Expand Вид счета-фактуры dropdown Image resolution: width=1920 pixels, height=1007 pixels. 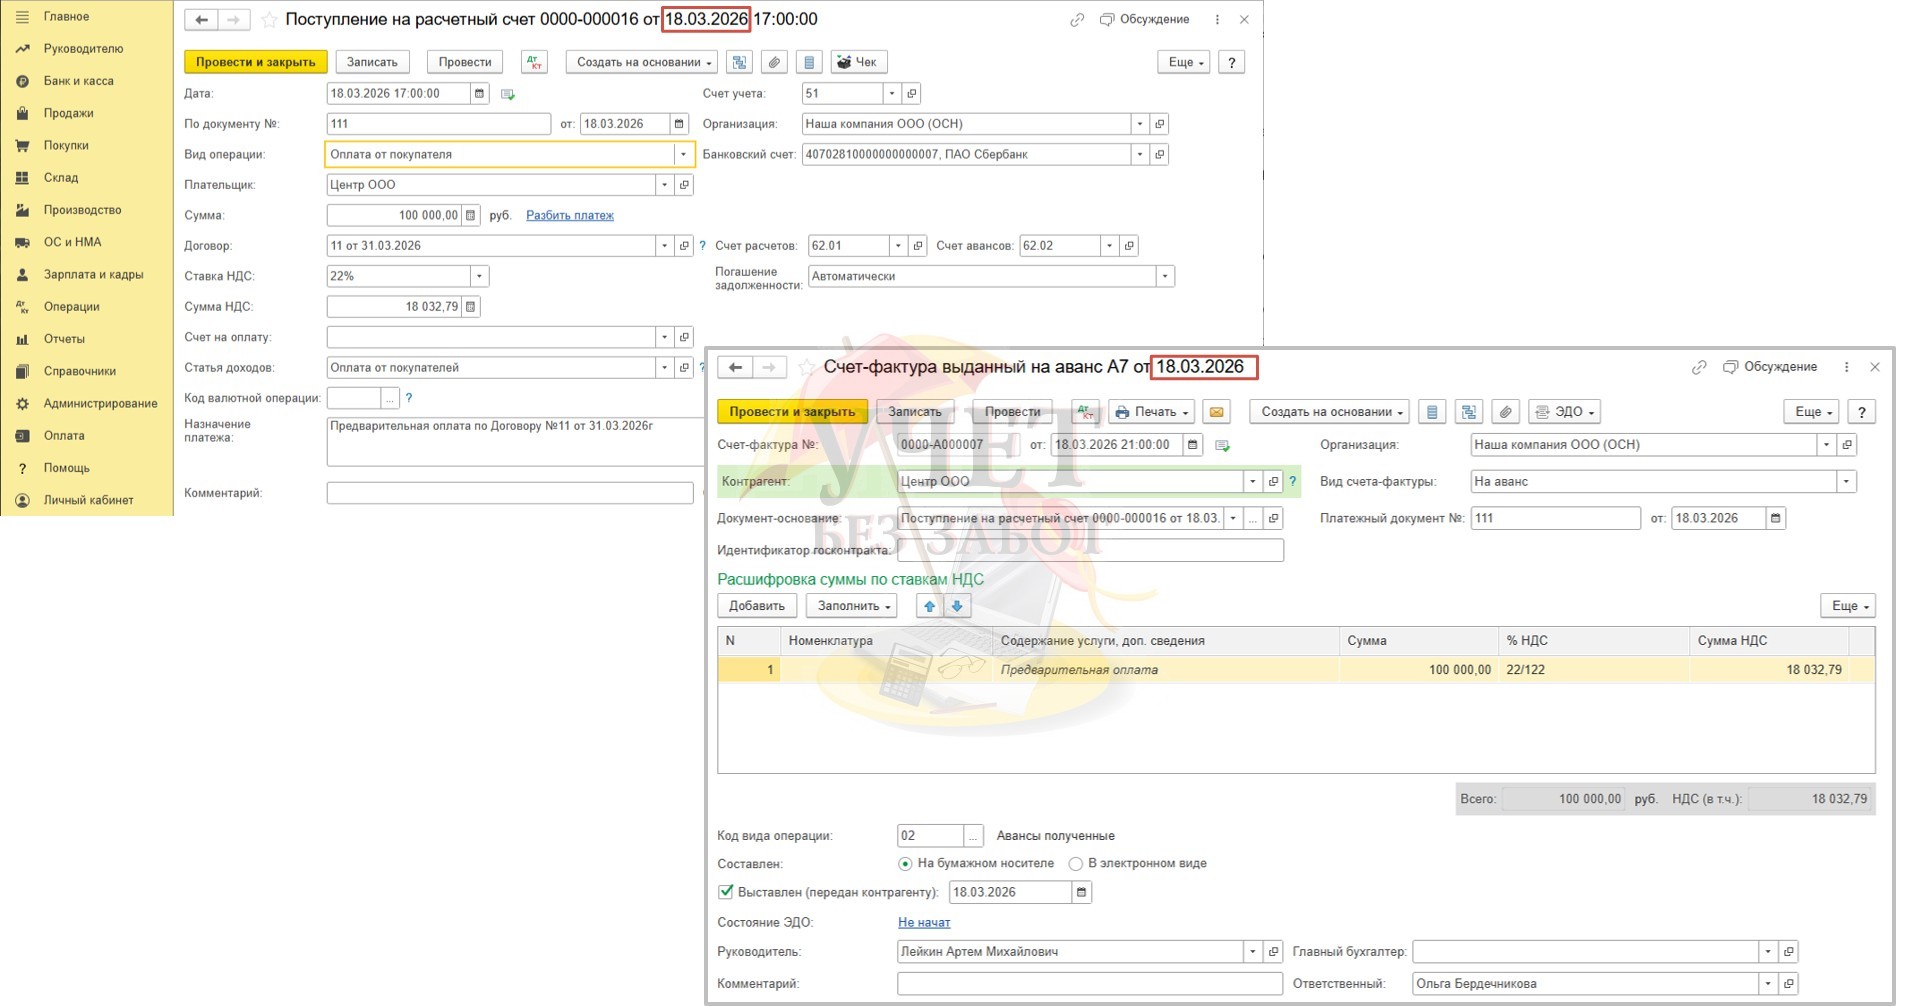(1845, 482)
